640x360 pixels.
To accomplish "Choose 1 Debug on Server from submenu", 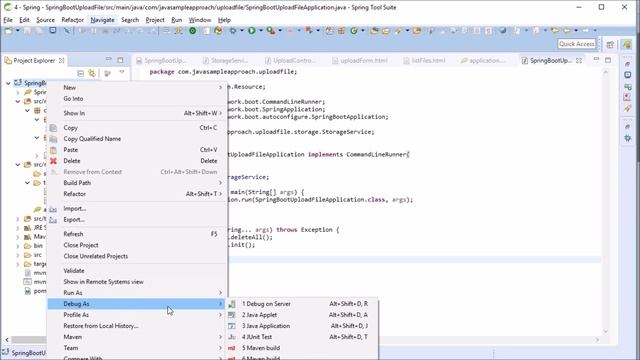I will tap(302, 304).
